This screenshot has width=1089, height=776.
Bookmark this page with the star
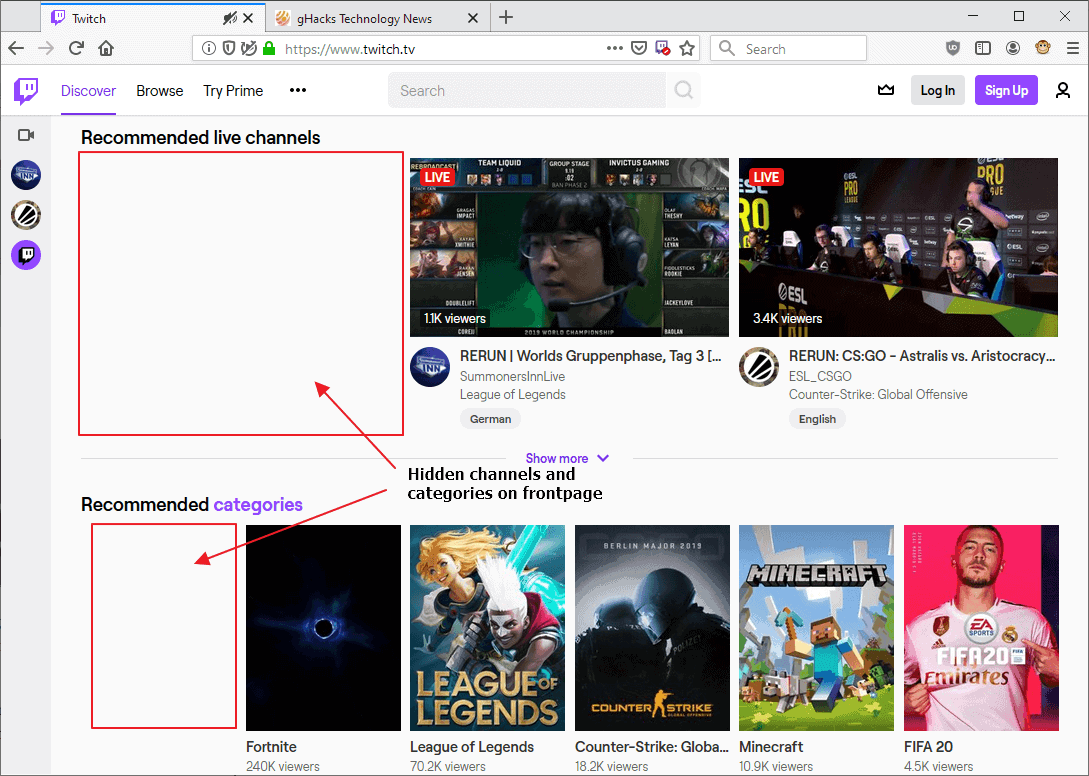tap(687, 49)
